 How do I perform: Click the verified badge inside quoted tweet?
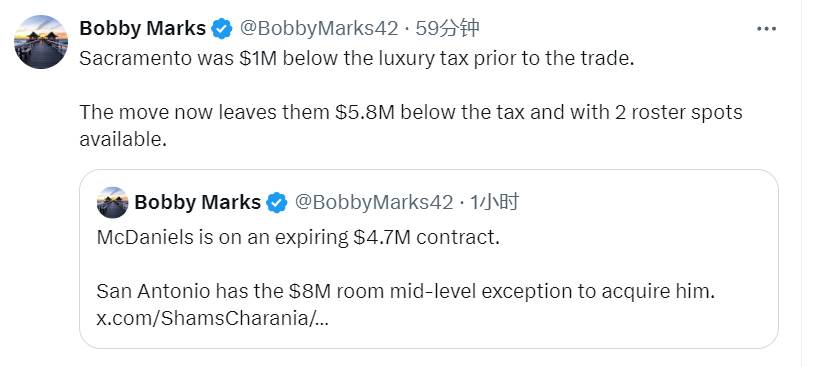point(276,202)
